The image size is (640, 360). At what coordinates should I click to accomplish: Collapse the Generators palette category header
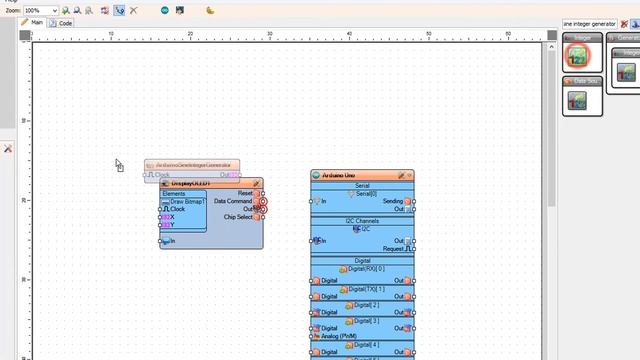624,38
